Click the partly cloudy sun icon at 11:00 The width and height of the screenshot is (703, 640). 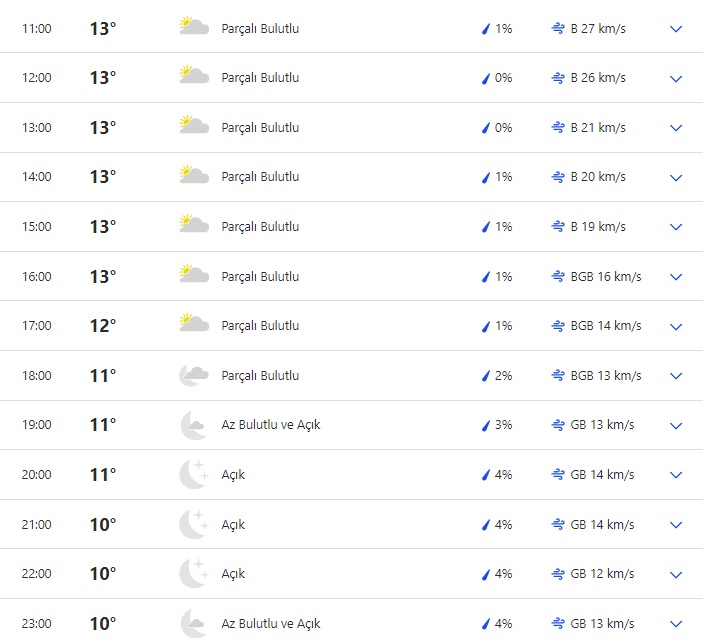pos(193,28)
